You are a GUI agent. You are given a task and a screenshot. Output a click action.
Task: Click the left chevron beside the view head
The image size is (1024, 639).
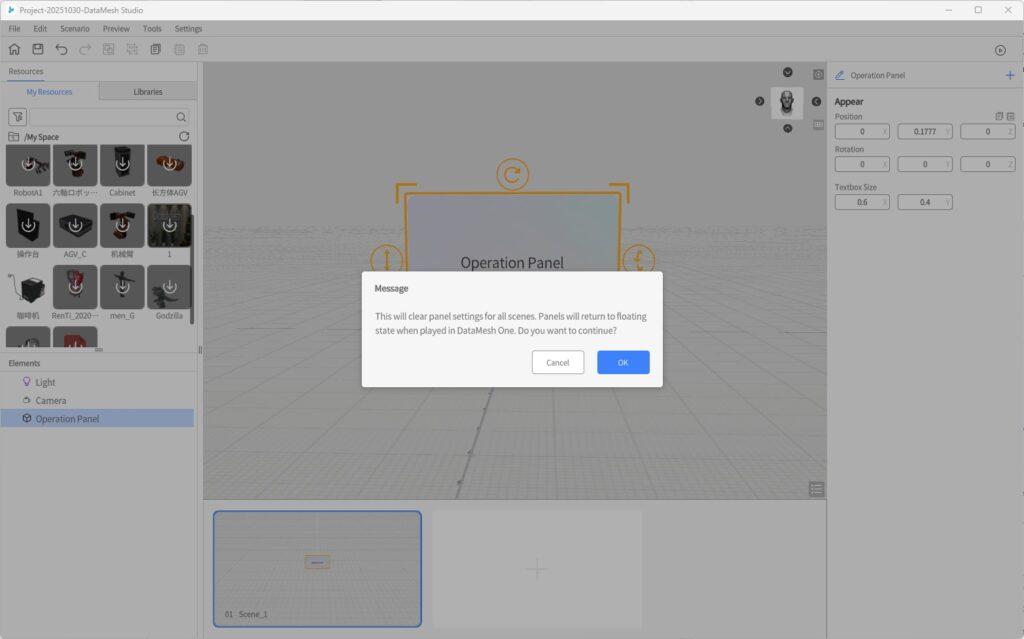pos(760,101)
